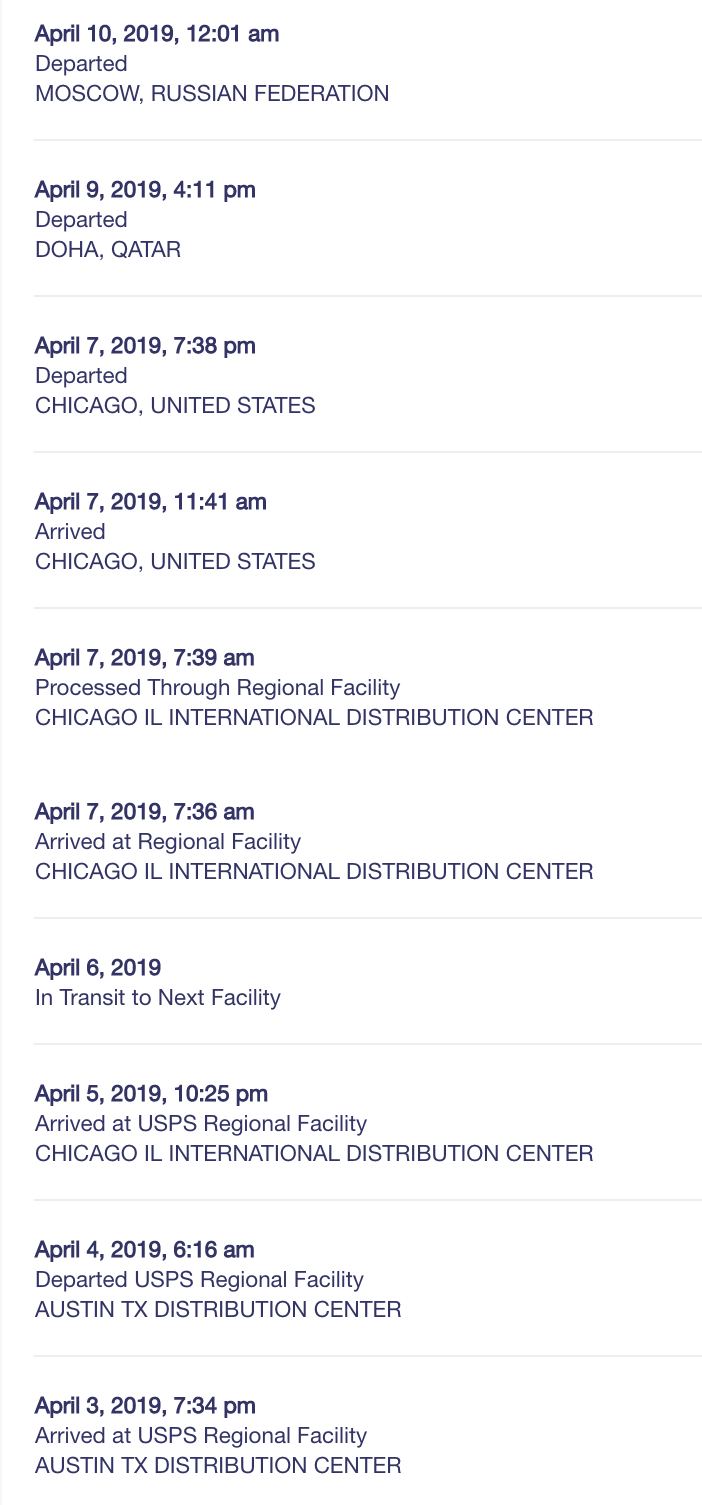Select 'In Transit to Next Facility' status
This screenshot has width=702, height=1505.
click(x=158, y=997)
